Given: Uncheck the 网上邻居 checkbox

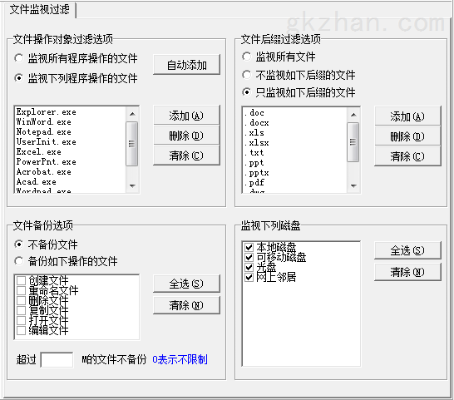Looking at the screenshot, I should [x=249, y=277].
